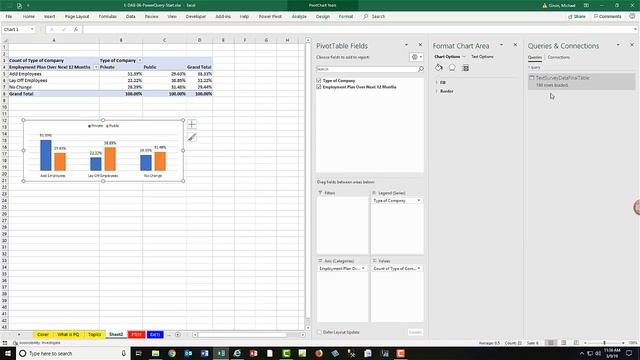Image resolution: width=640 pixels, height=360 pixels.
Task: Adjust the zoom slider in status bar
Action: [604, 343]
